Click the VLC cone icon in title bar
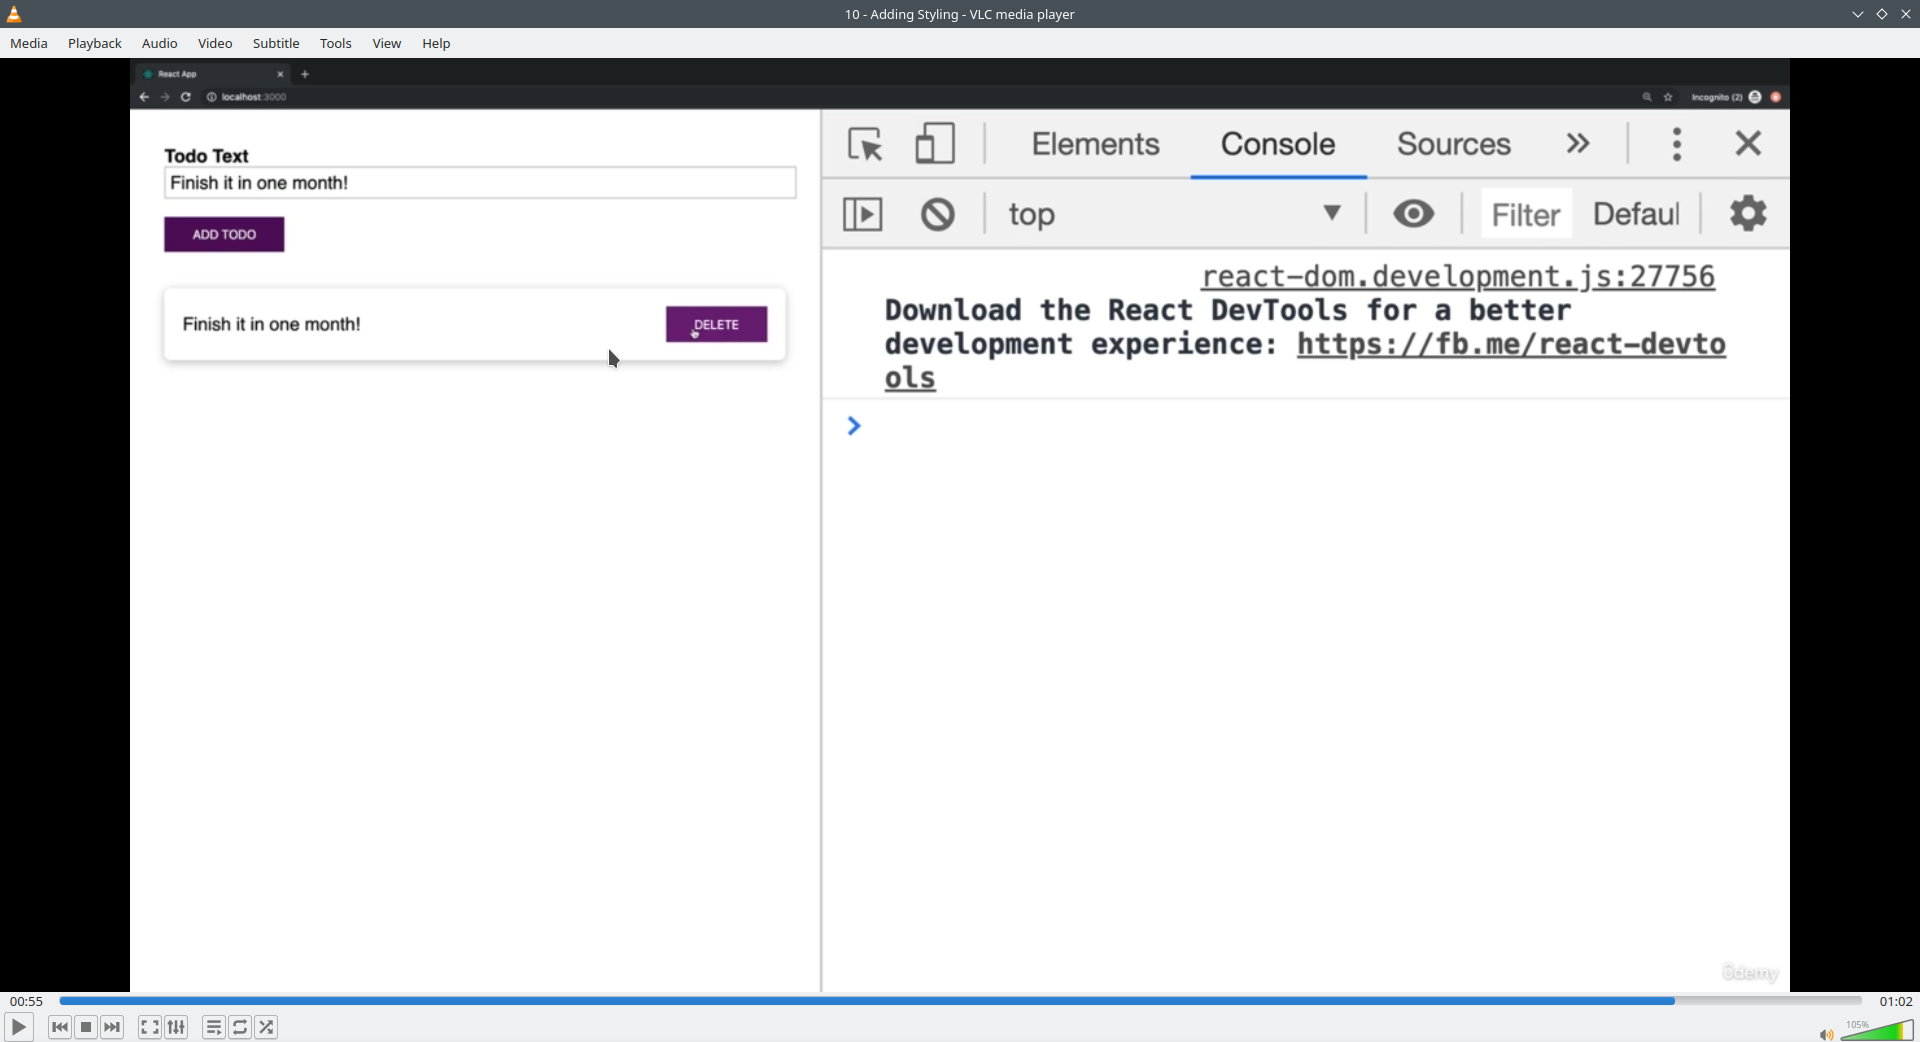 pos(14,14)
